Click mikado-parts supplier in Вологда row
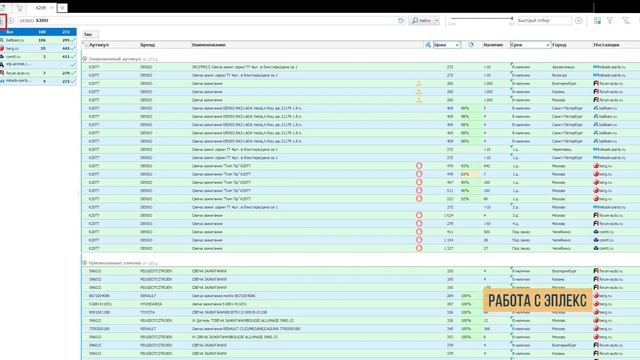640x360 pixels. pyautogui.click(x=609, y=75)
